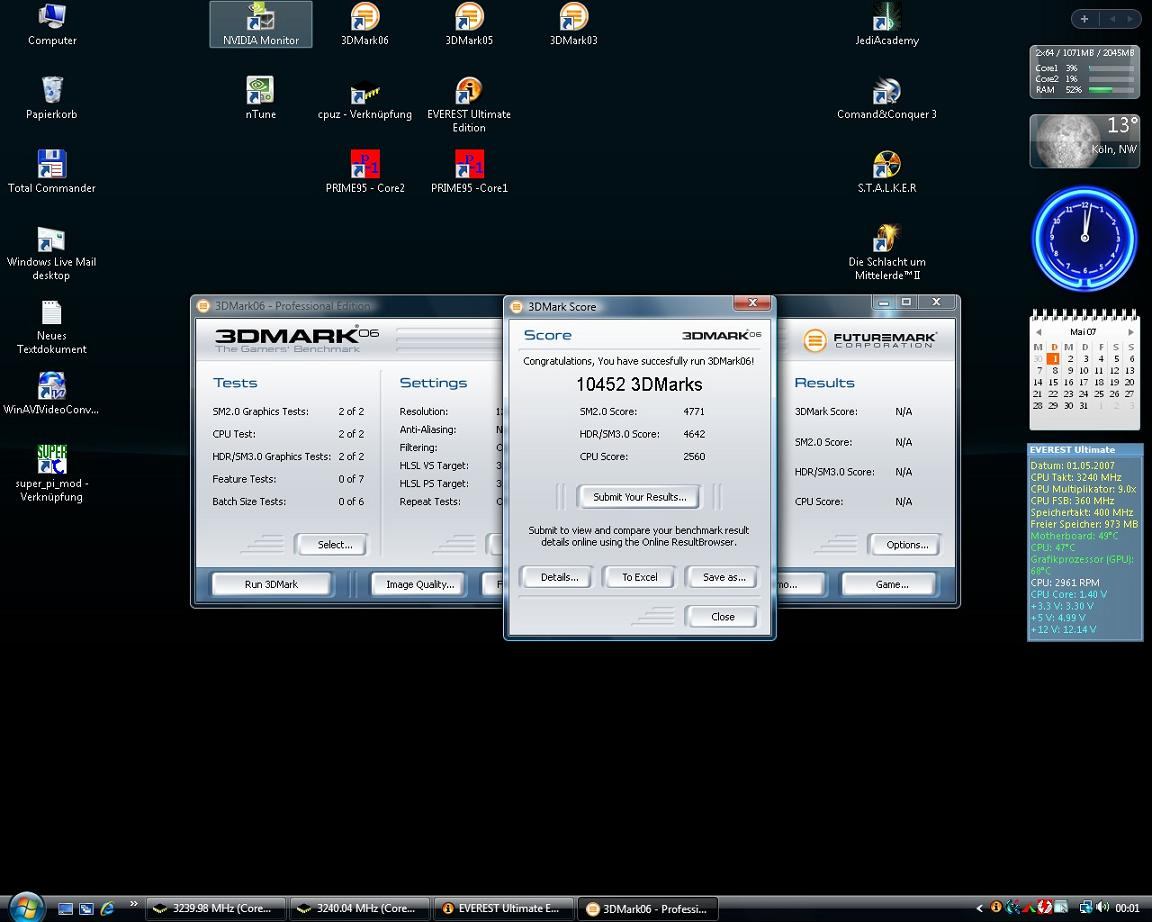This screenshot has height=922, width=1152.
Task: Select the cpuz - Verknüpfung icon
Action: (x=364, y=101)
